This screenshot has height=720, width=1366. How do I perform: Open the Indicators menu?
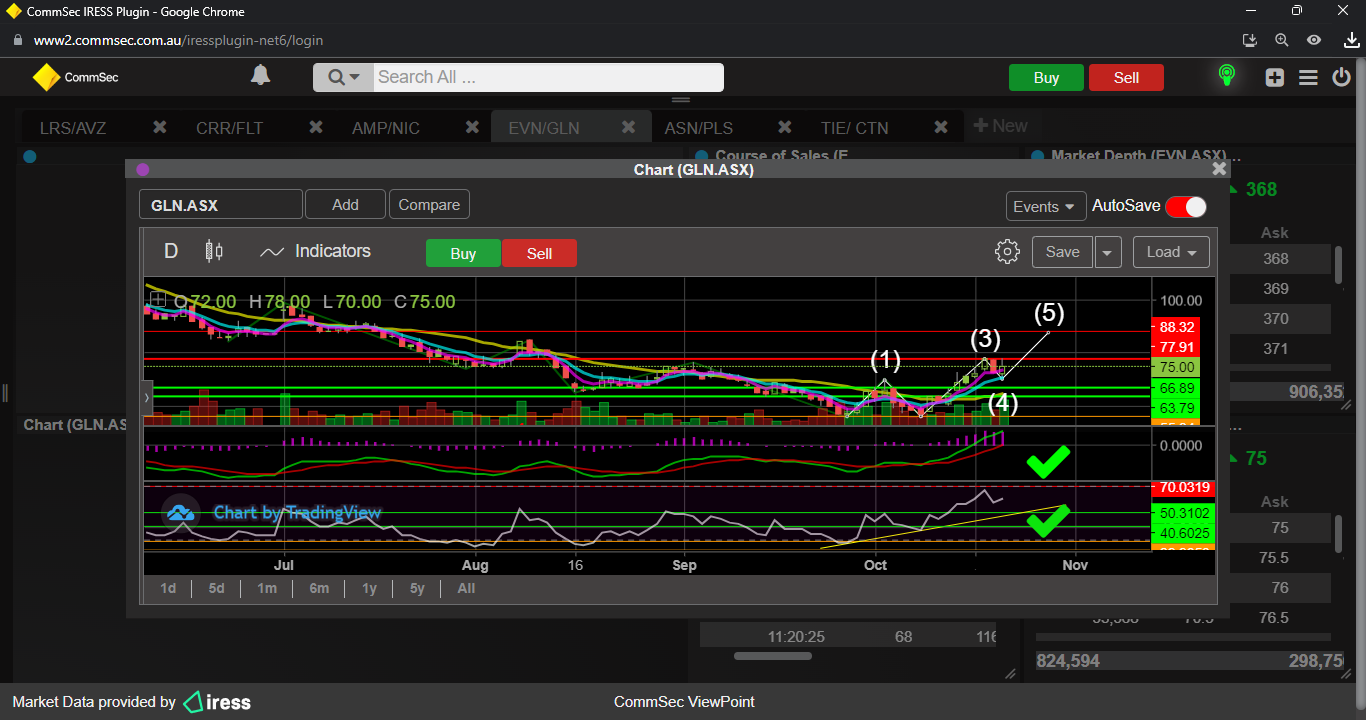pyautogui.click(x=315, y=252)
